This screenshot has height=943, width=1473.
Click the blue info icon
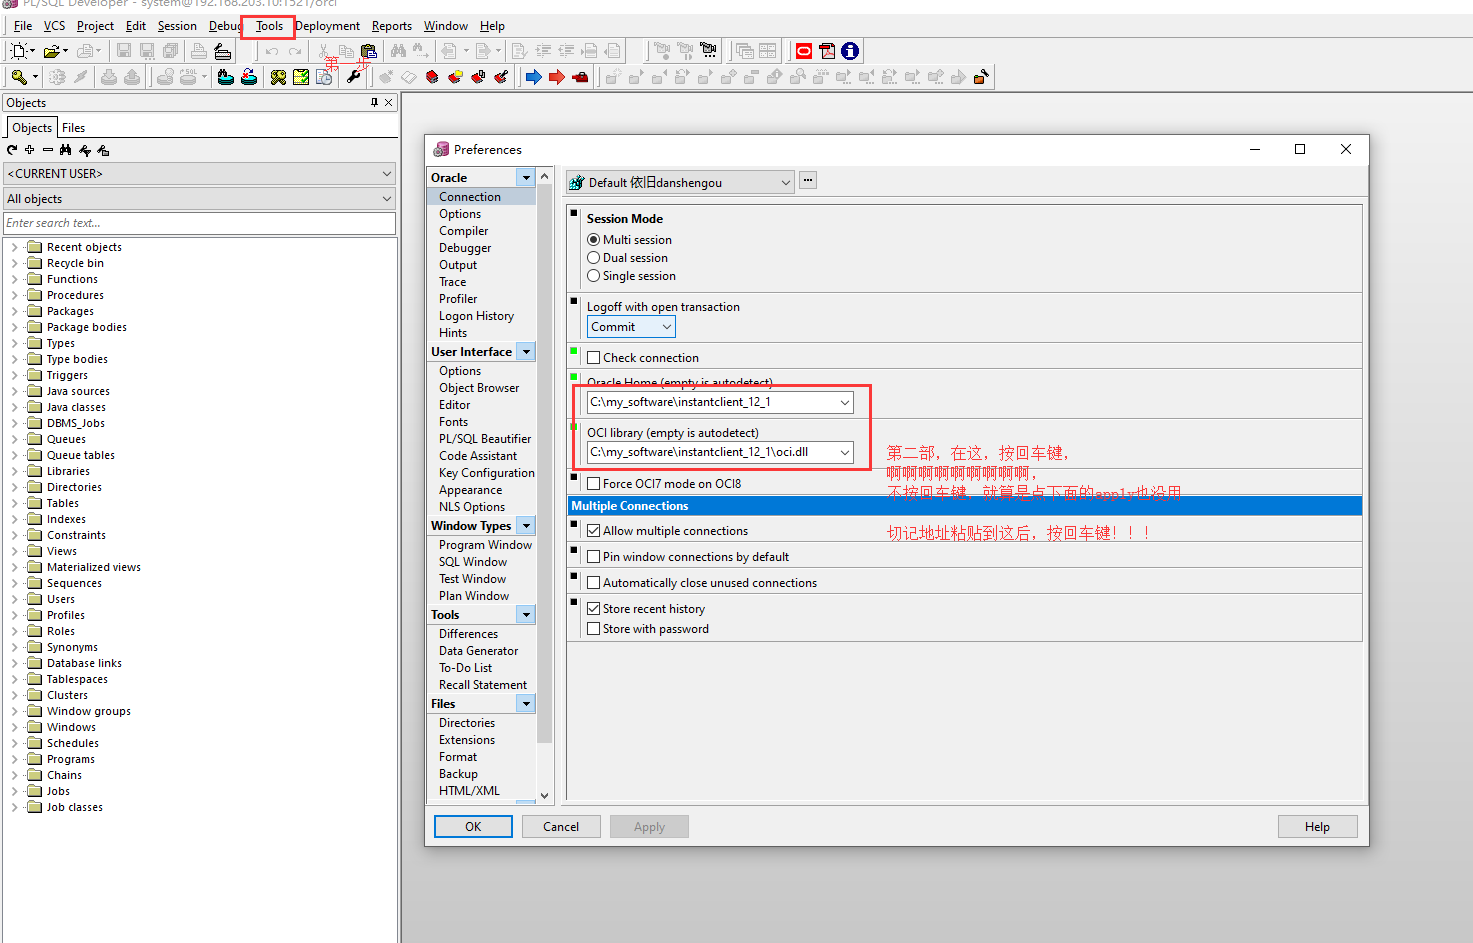pos(850,51)
